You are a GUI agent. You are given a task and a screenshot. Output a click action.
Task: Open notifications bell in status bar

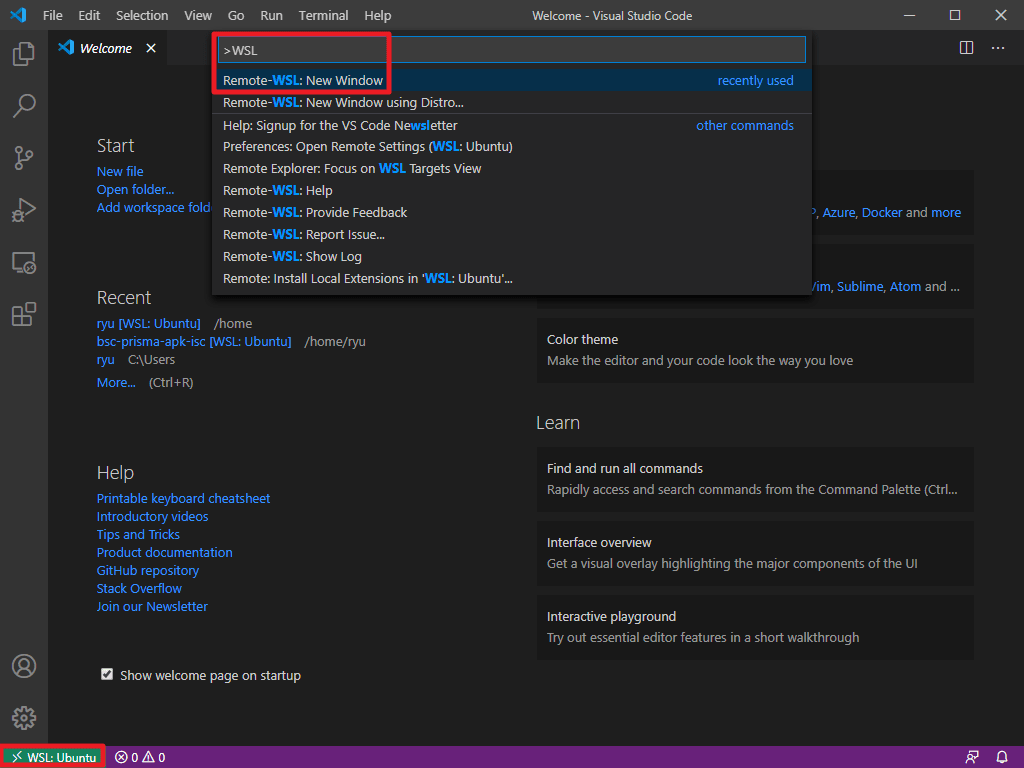click(1002, 757)
